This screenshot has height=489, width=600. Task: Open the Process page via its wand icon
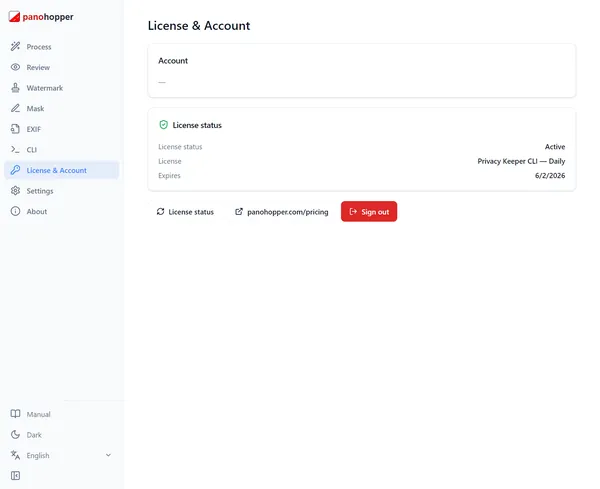(15, 47)
